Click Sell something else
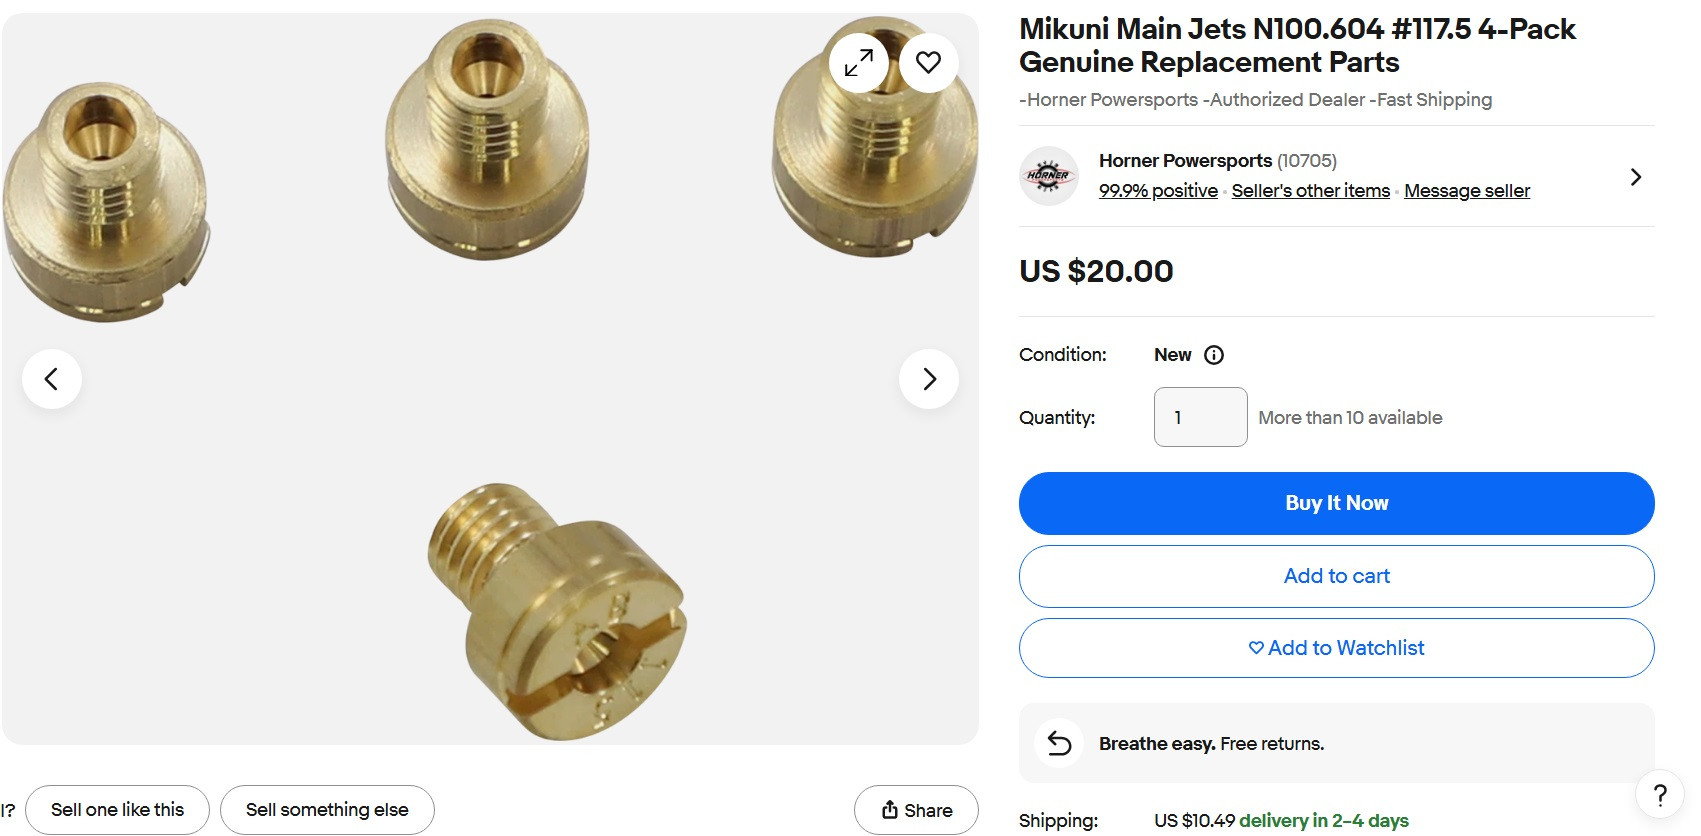 point(327,810)
